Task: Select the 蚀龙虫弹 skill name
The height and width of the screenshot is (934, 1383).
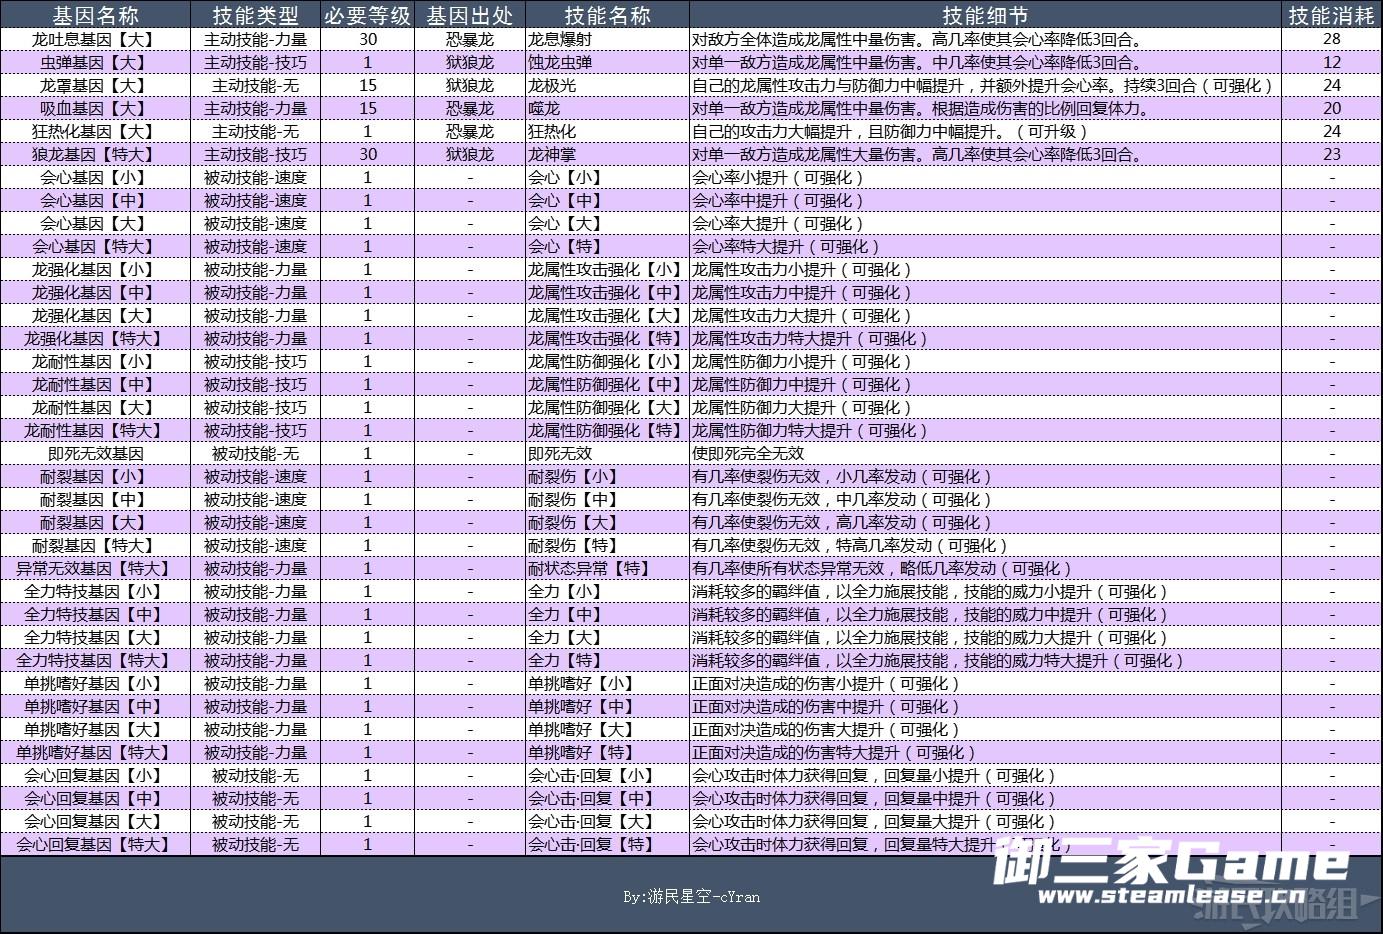Action: pyautogui.click(x=560, y=62)
